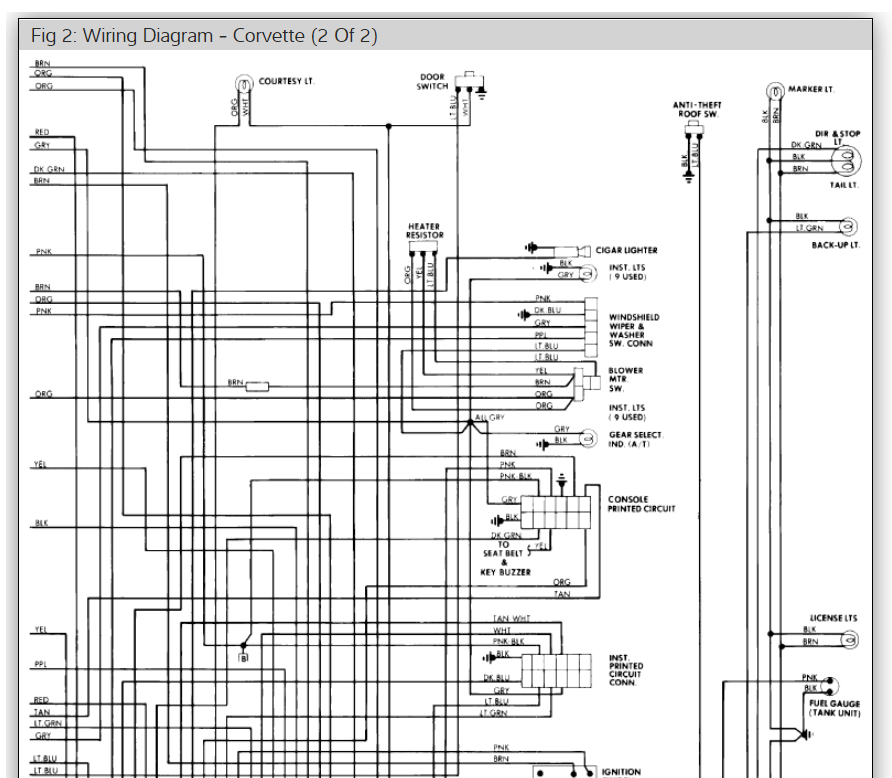Click the LT GRN label near back-up light
The width and height of the screenshot is (892, 778).
[809, 227]
